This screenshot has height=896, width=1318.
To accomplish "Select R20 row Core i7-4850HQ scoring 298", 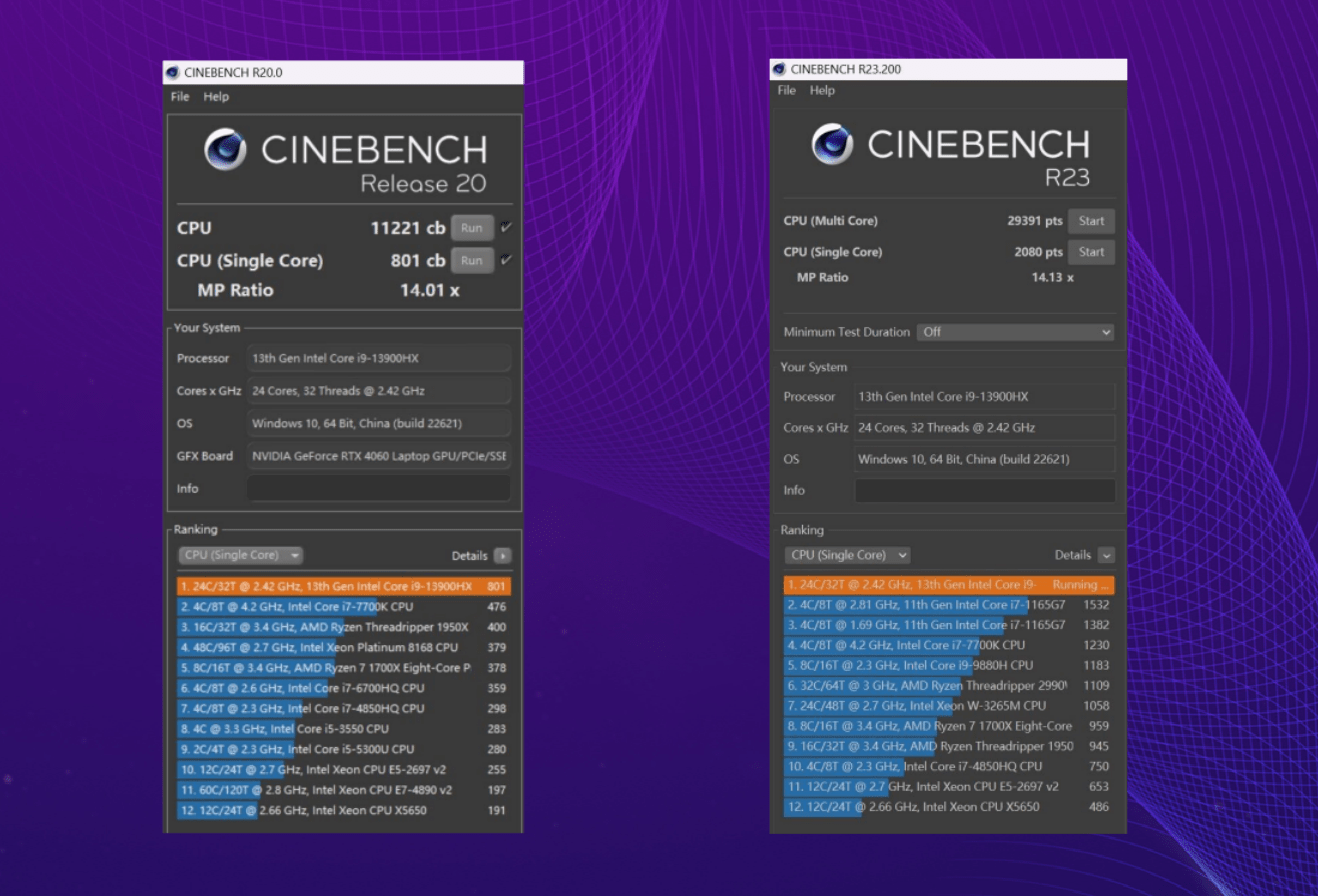I will (344, 708).
